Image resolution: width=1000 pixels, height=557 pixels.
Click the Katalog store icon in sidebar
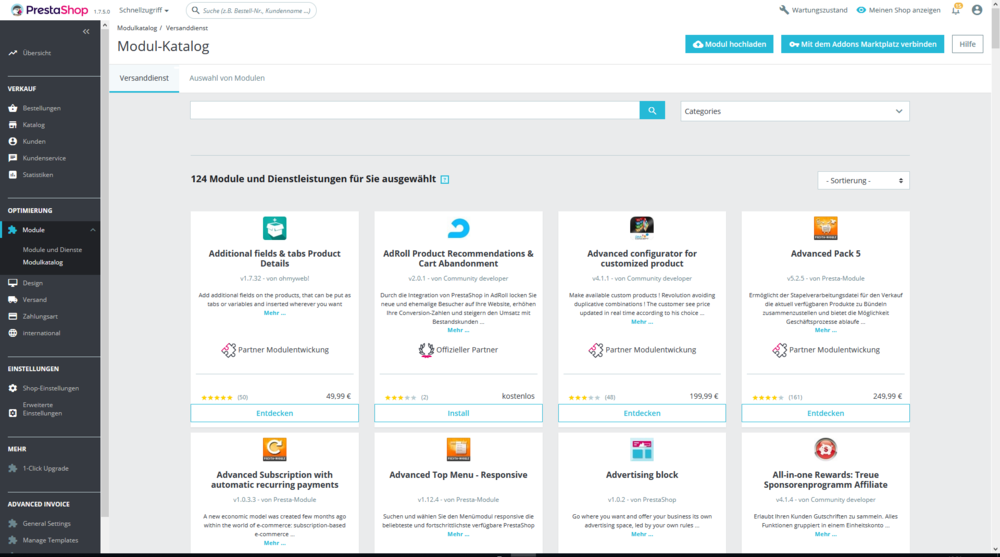(13, 124)
